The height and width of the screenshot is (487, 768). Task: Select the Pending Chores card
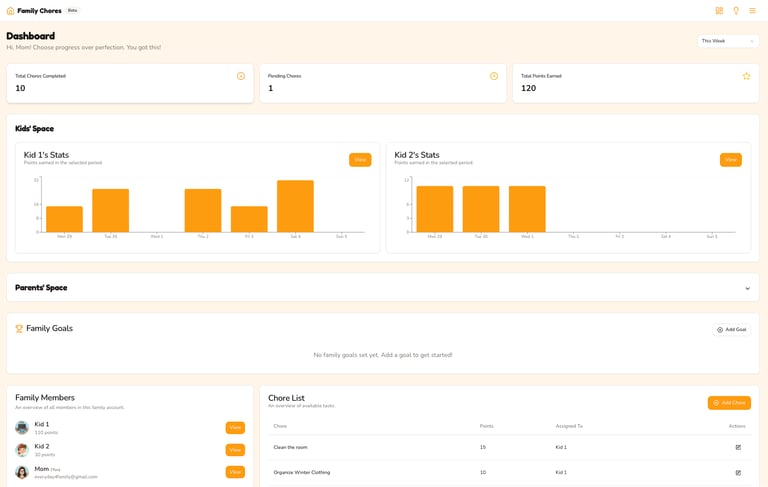[x=383, y=83]
